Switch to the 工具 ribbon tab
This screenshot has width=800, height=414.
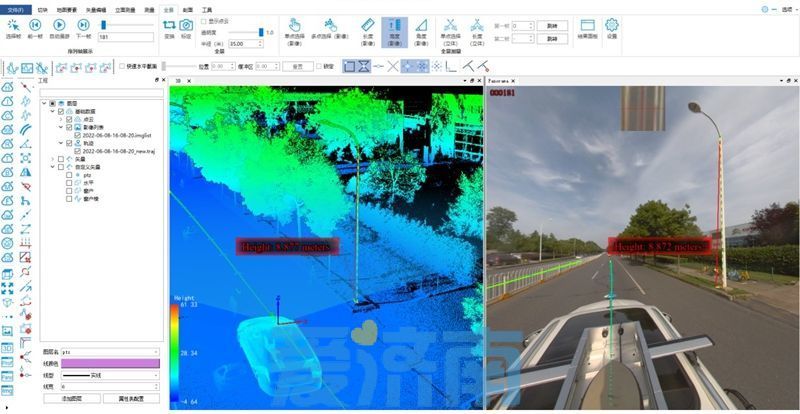pos(206,7)
